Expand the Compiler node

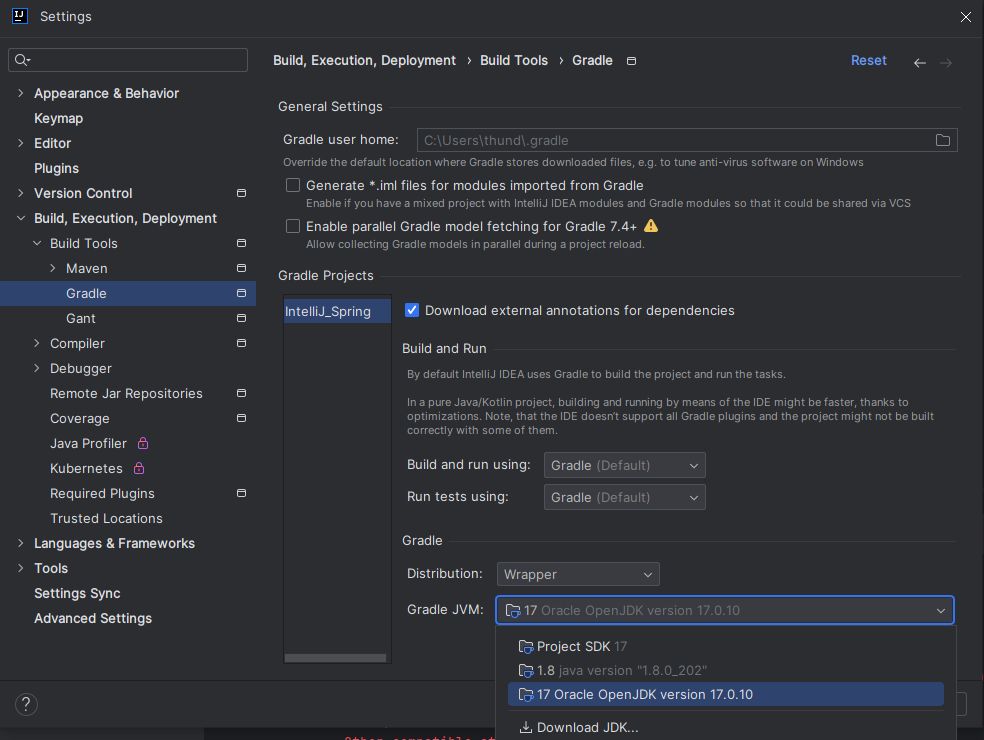[x=37, y=343]
